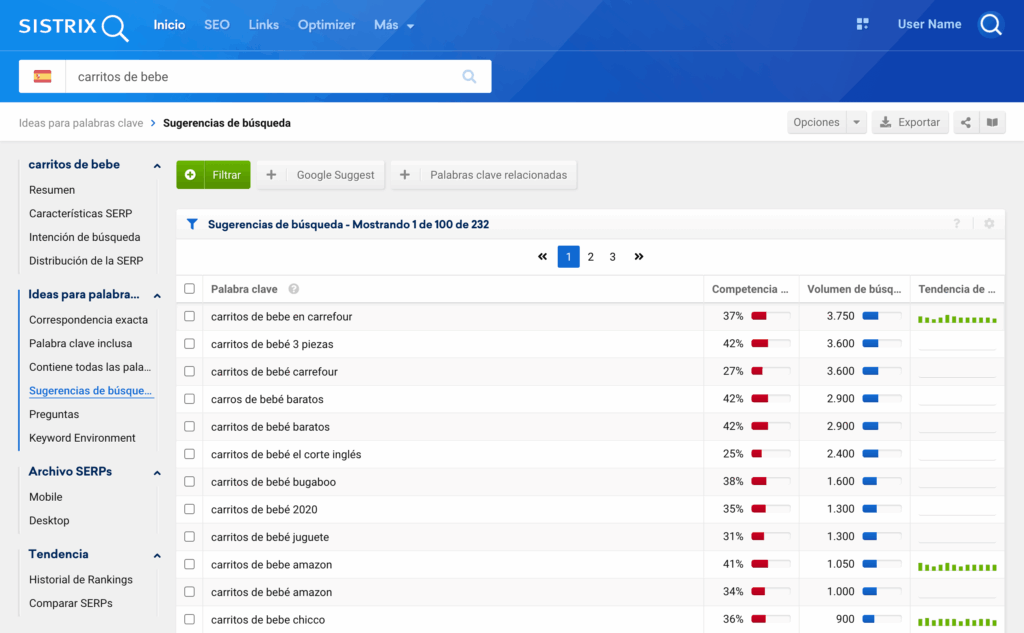The image size is (1024, 633).
Task: Open the Opciones dropdown arrow
Action: 856,122
